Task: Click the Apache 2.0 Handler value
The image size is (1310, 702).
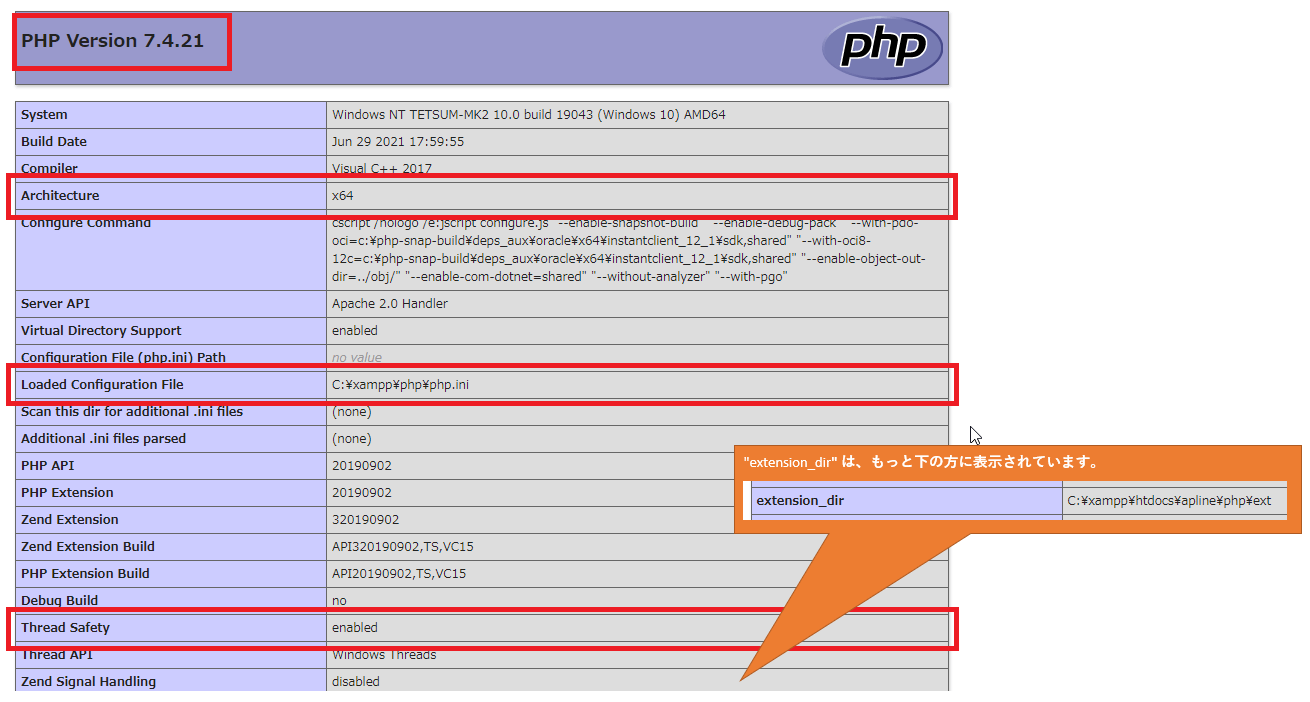Action: pyautogui.click(x=390, y=304)
